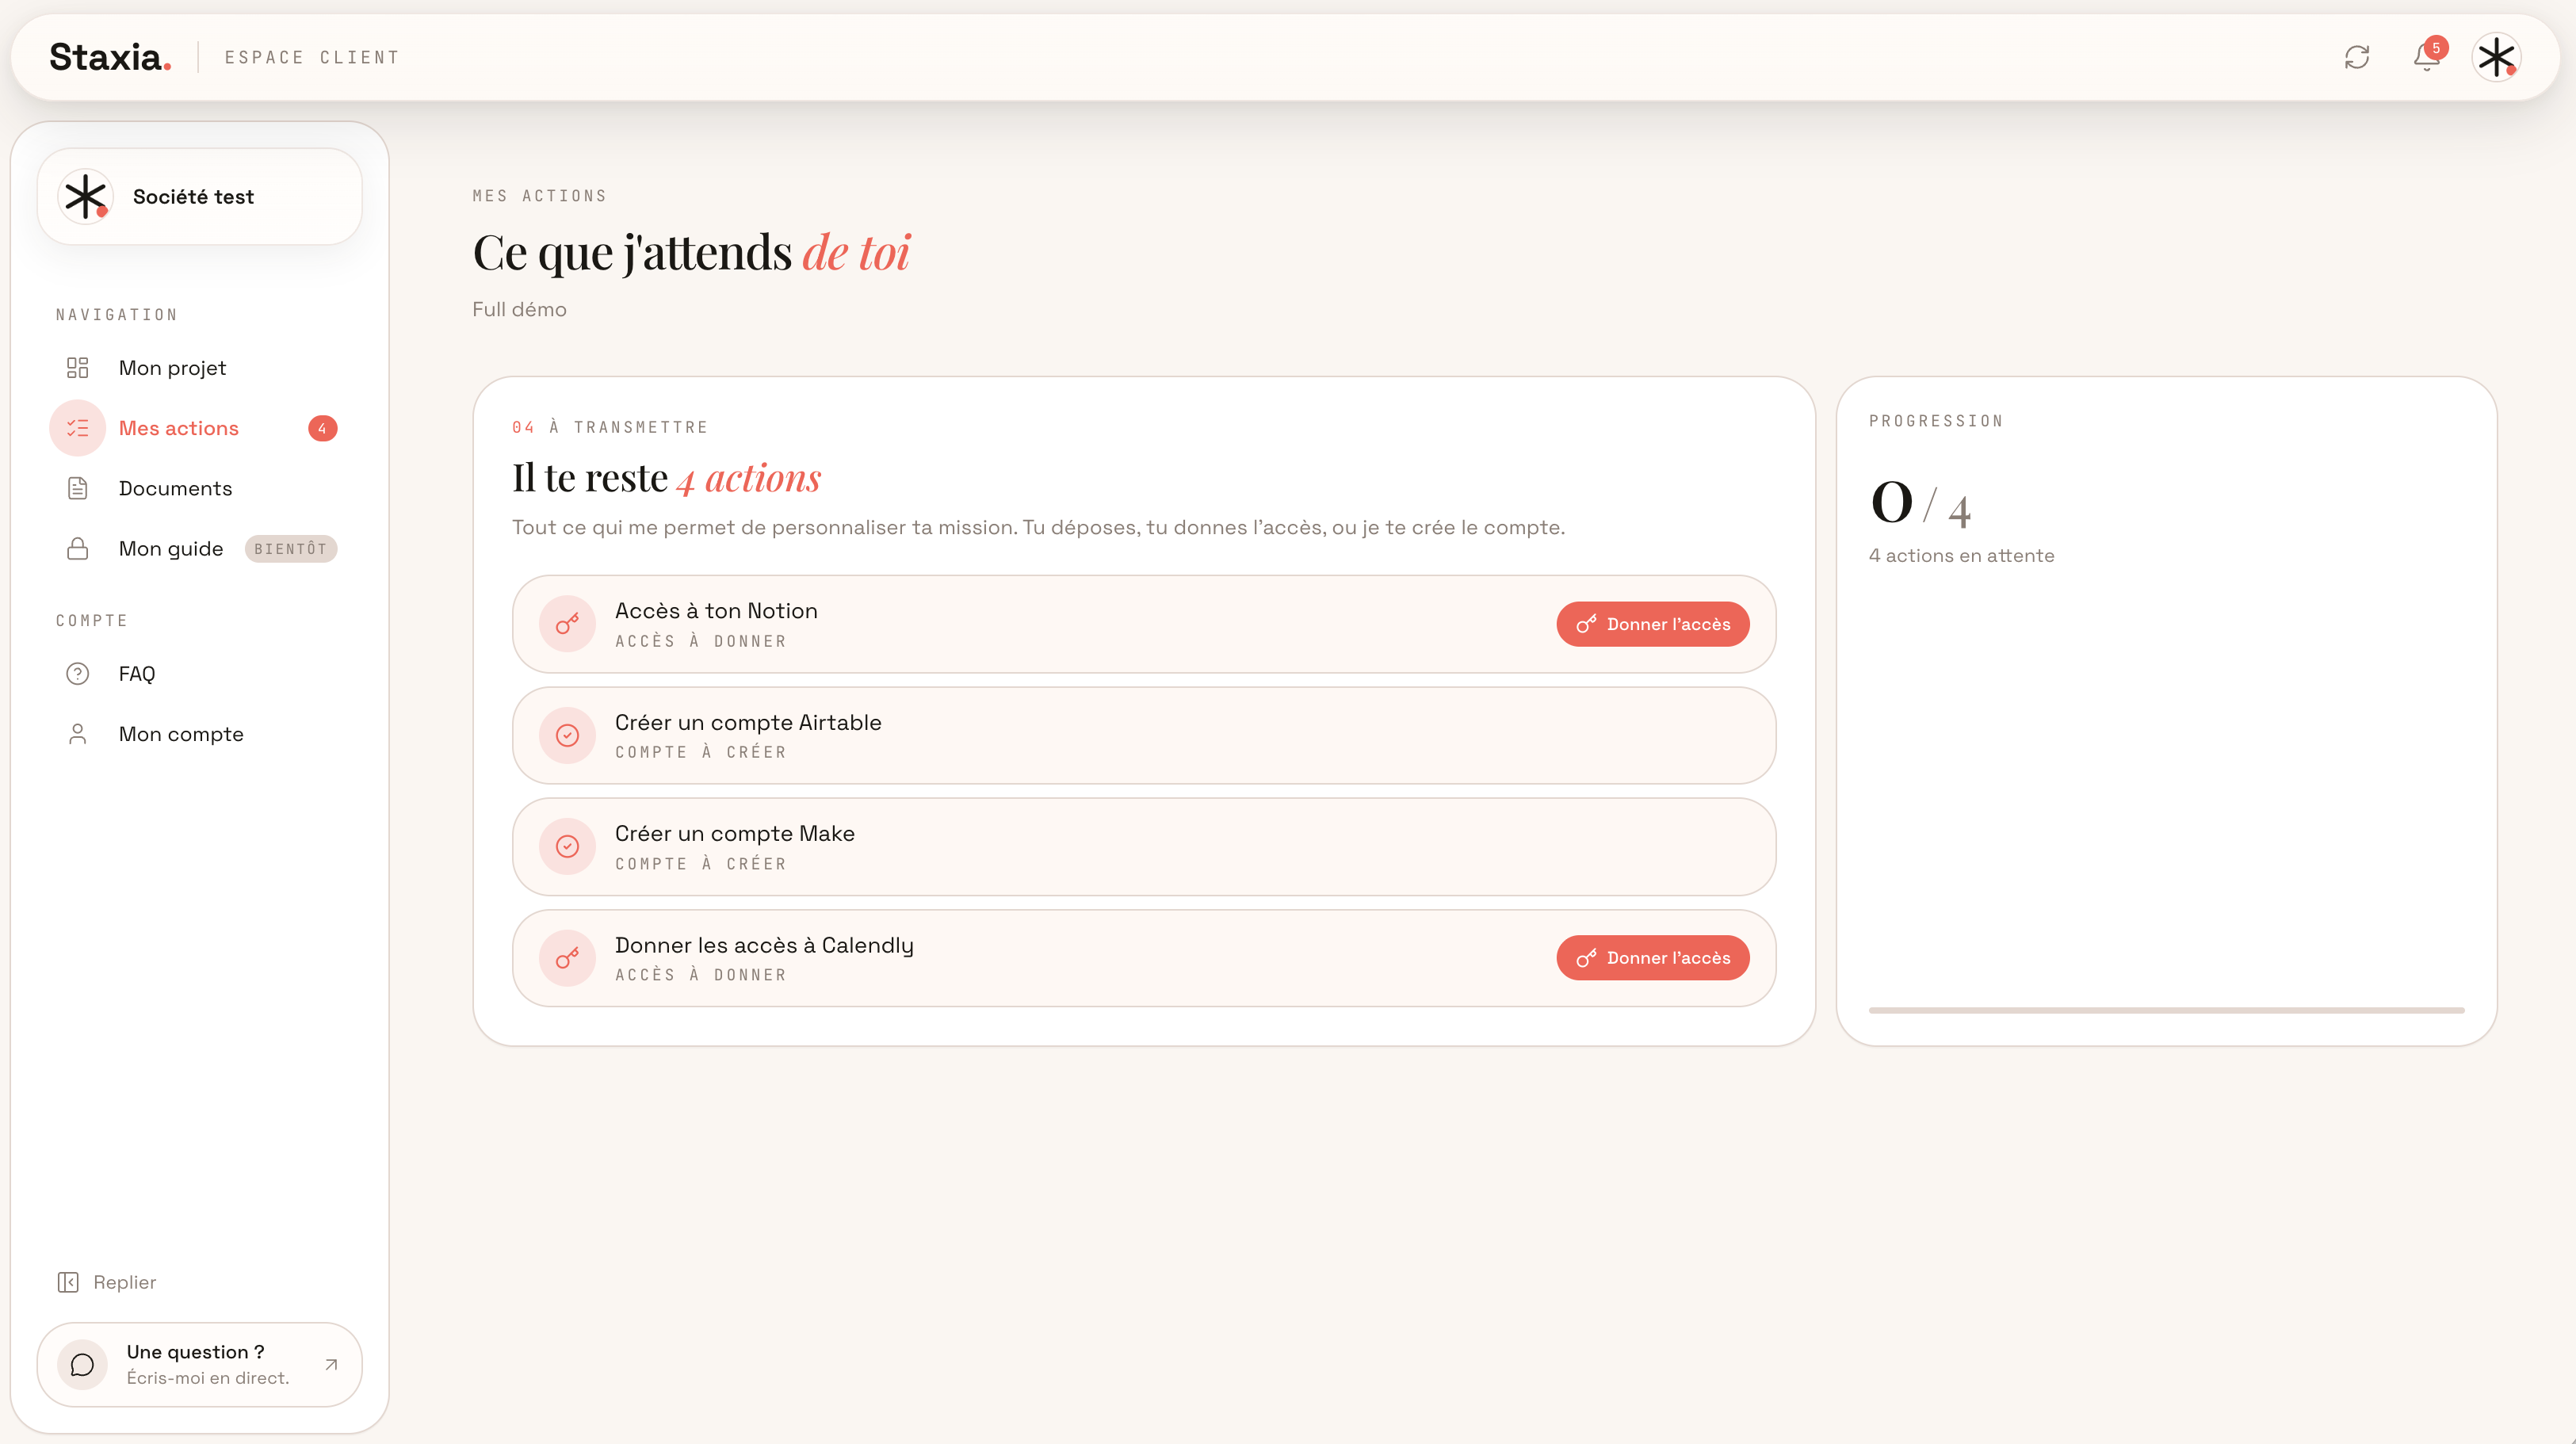Viewport: 2576px width, 1444px height.
Task: Click Donner l'accès for Calendly
Action: [1652, 958]
